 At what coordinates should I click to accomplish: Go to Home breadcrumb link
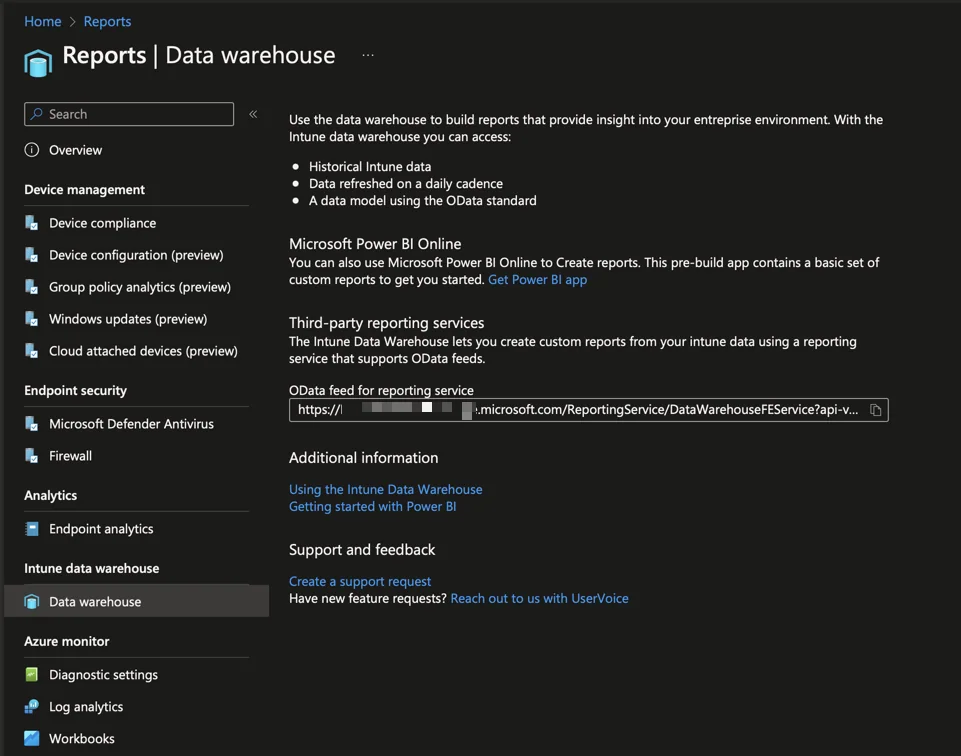[x=43, y=21]
